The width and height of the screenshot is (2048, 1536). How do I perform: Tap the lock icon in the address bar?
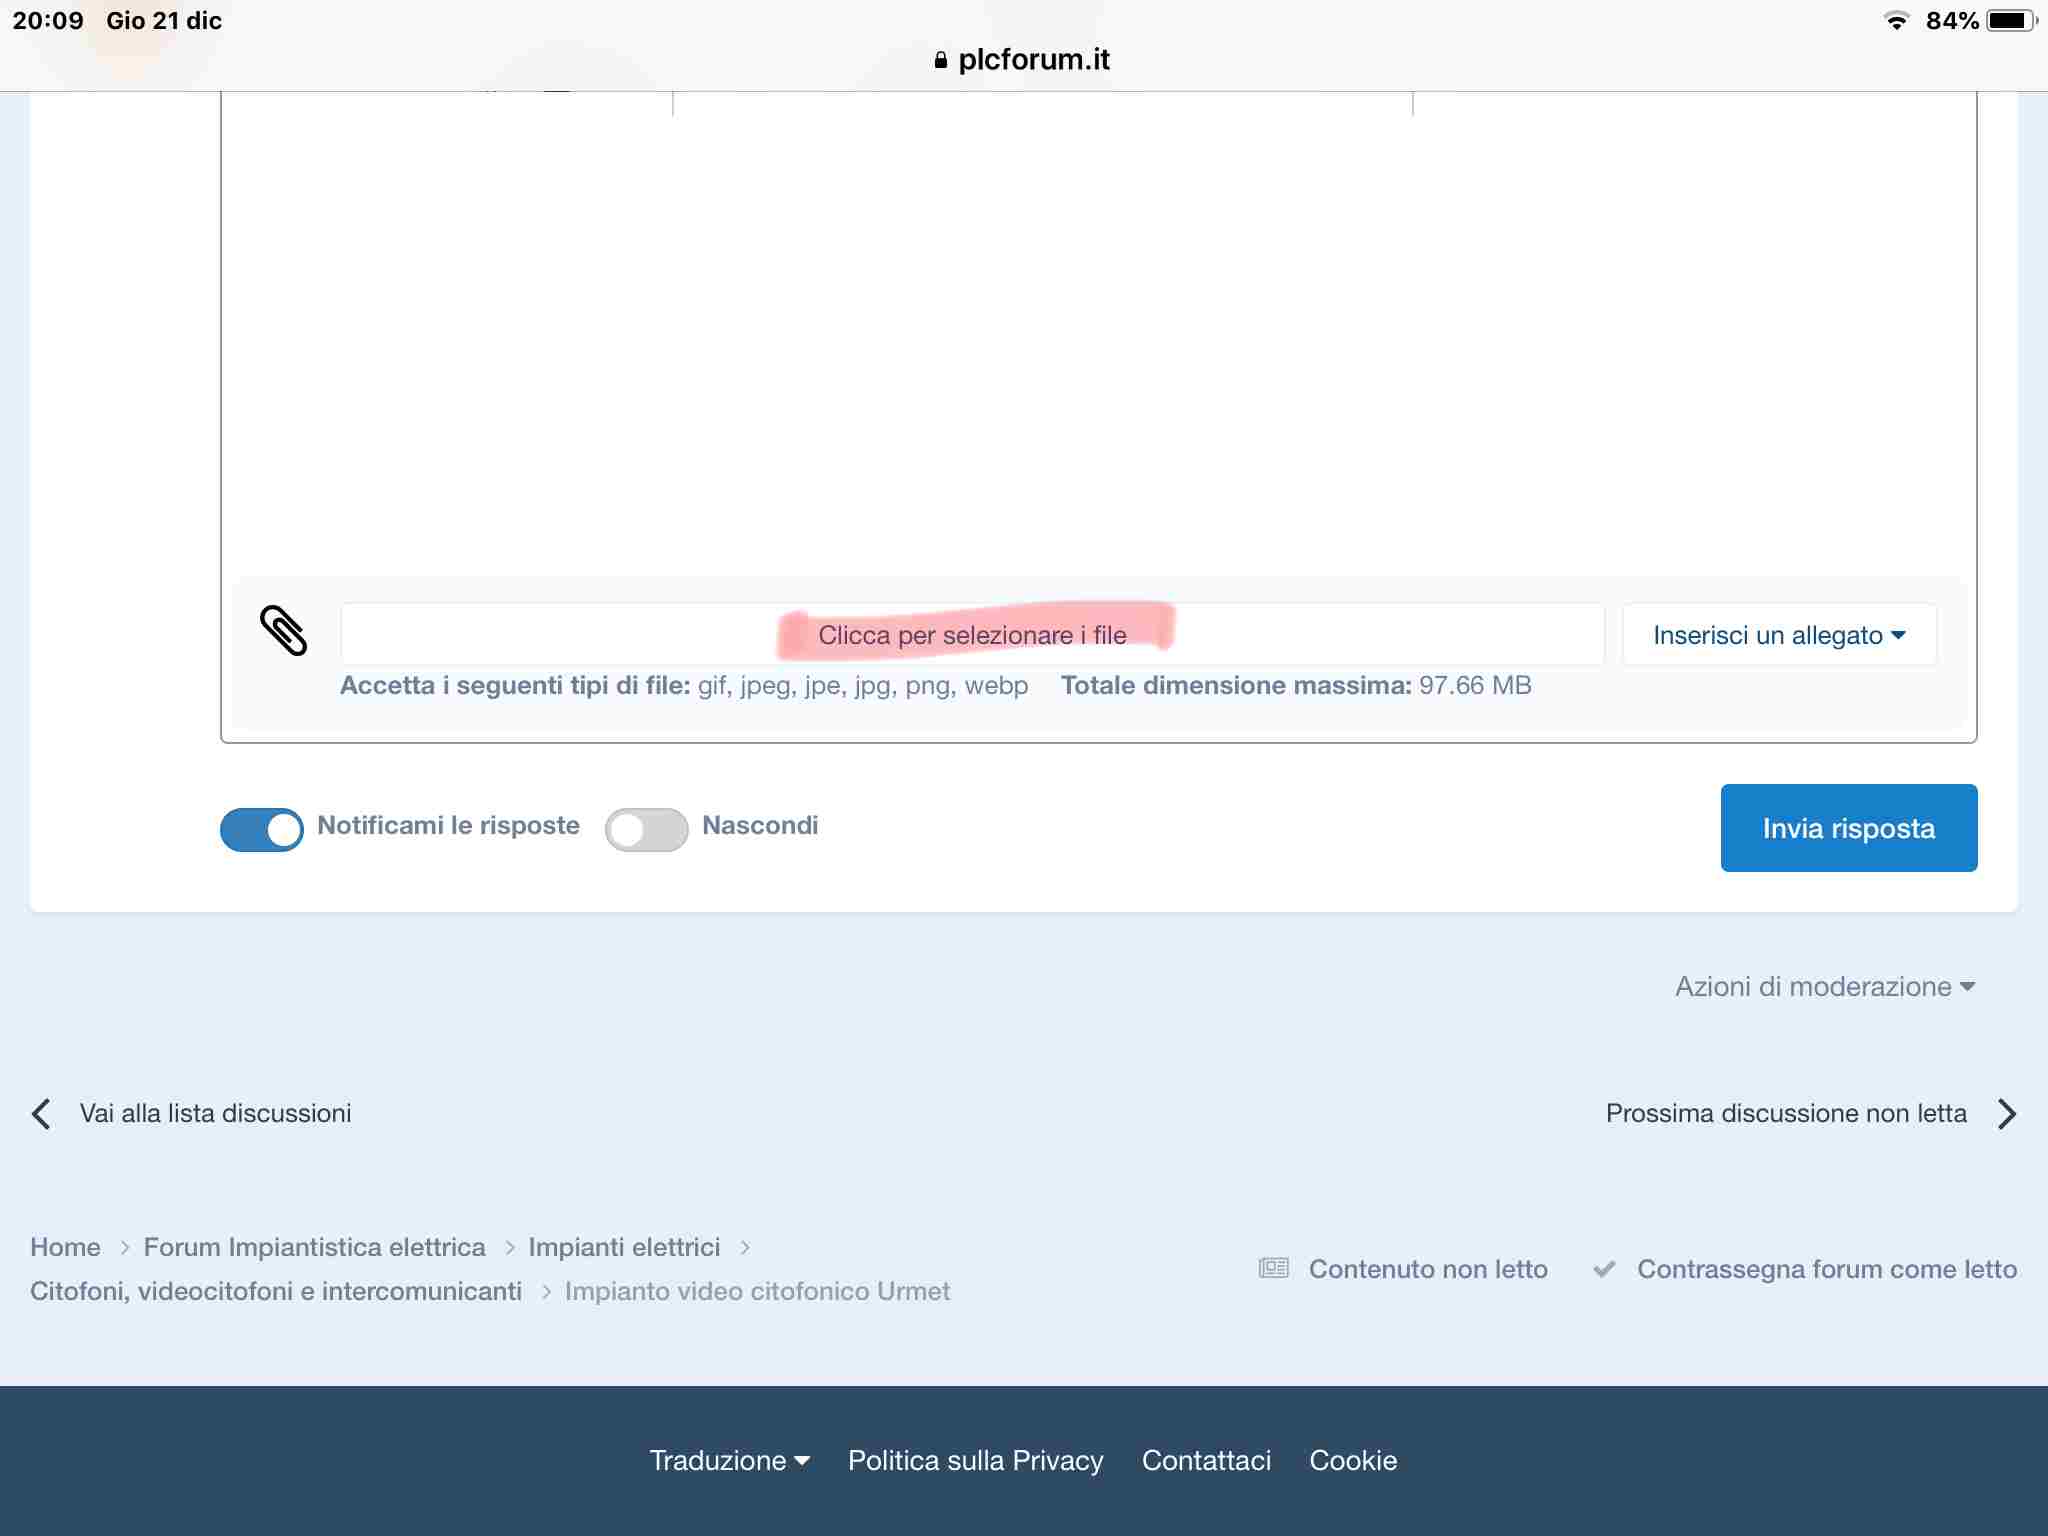point(940,60)
